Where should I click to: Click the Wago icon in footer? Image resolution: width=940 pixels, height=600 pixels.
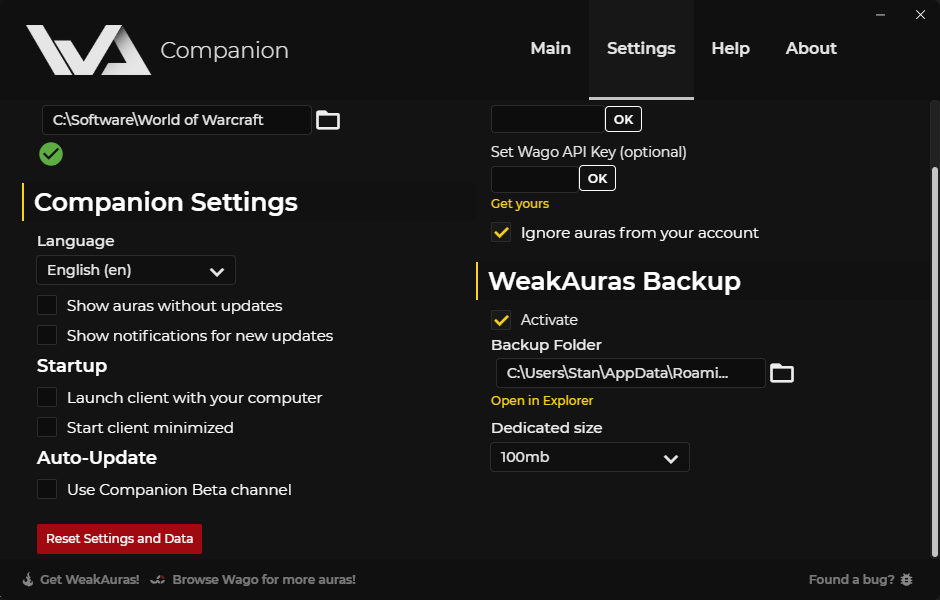click(158, 580)
